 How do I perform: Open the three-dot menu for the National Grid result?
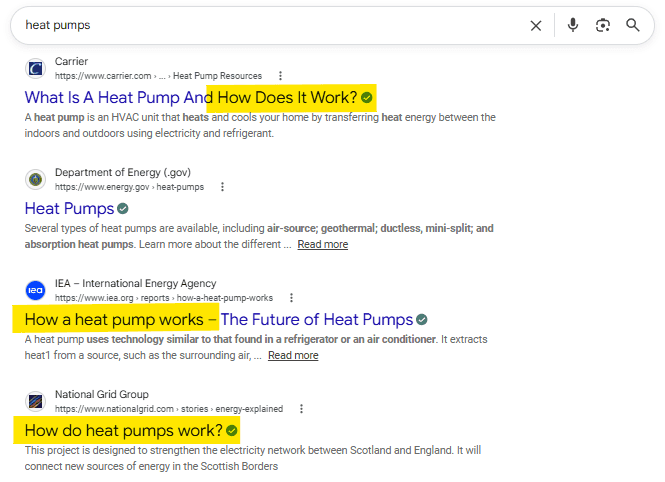pyautogui.click(x=301, y=409)
